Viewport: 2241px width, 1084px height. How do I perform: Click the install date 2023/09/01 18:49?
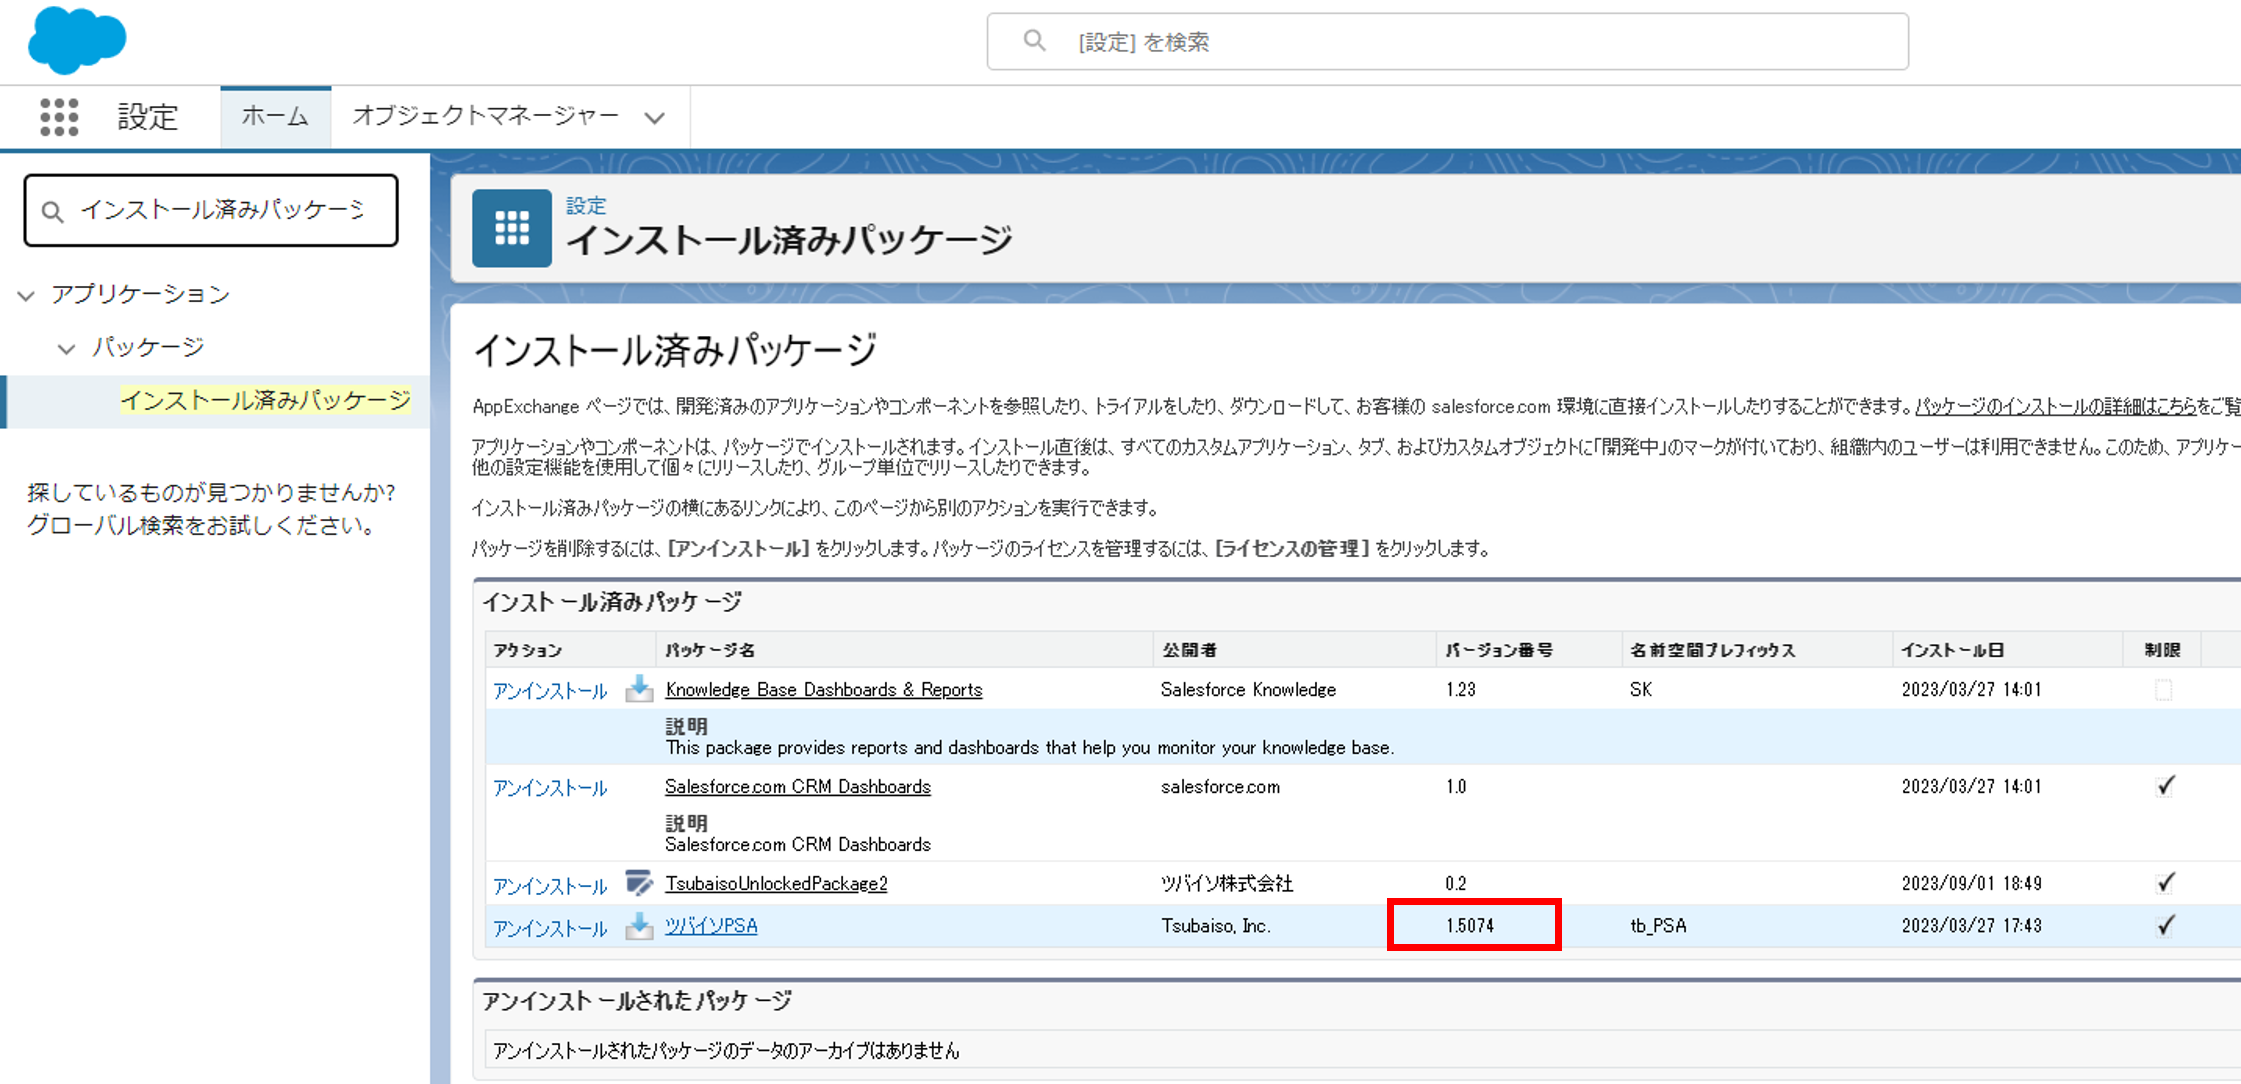(x=1971, y=884)
